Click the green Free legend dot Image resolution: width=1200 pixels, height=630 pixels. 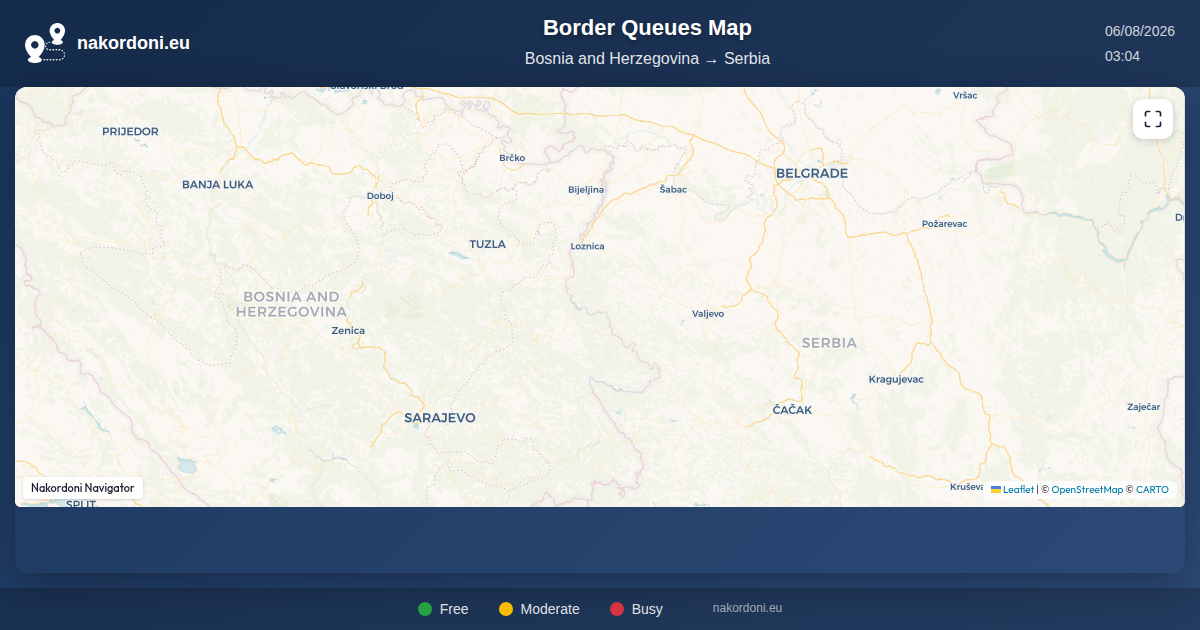click(x=425, y=609)
